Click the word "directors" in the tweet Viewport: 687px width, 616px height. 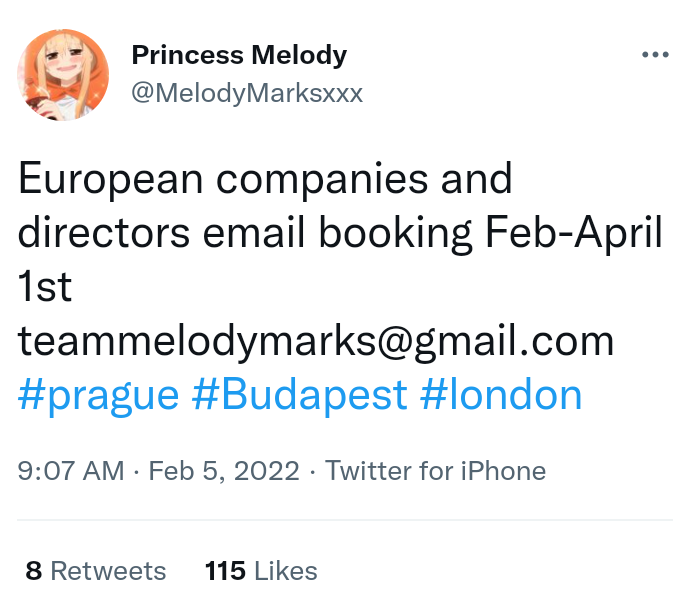tap(105, 234)
